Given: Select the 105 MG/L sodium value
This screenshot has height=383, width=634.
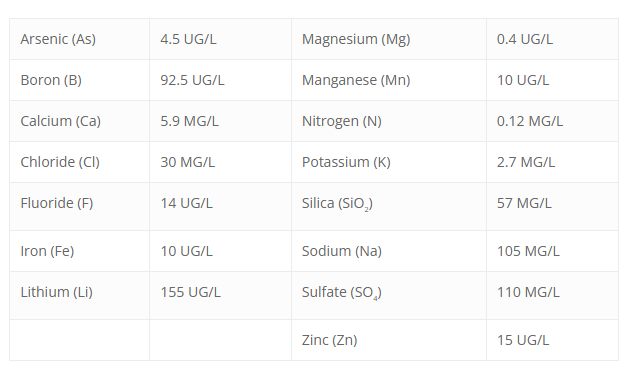Looking at the screenshot, I should 528,251.
